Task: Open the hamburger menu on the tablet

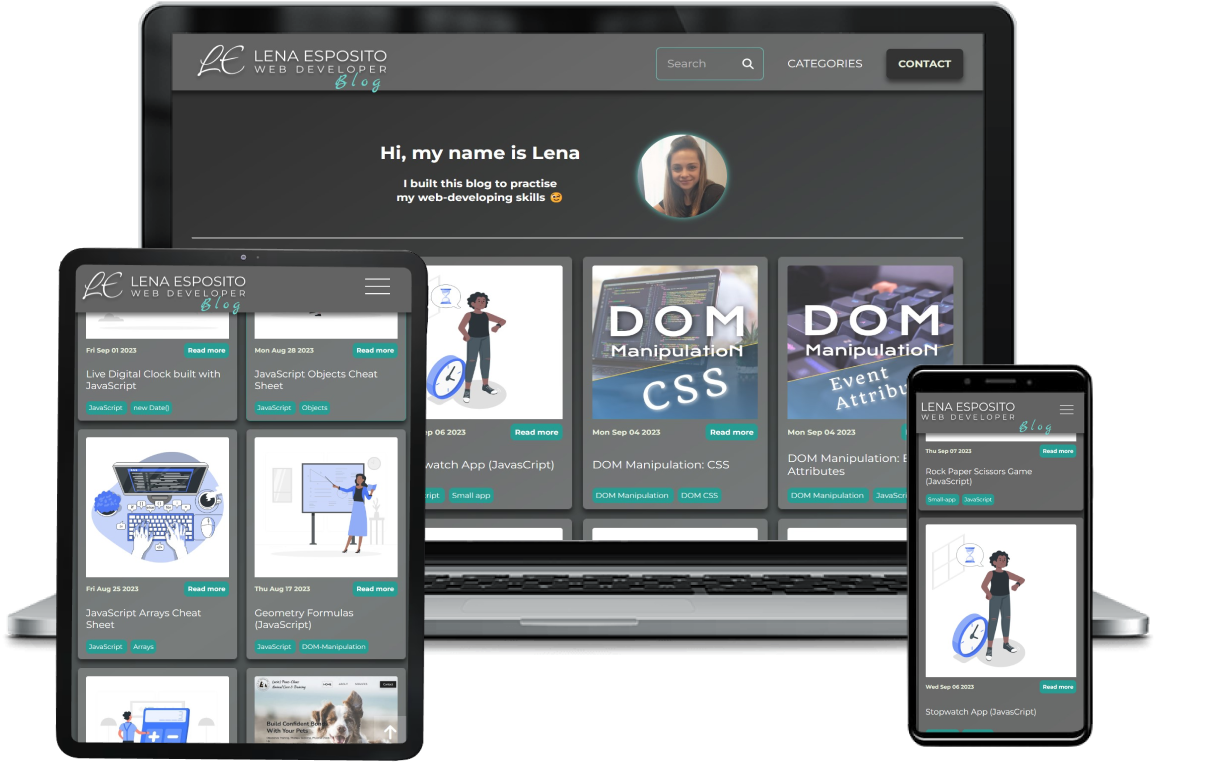Action: [x=377, y=286]
